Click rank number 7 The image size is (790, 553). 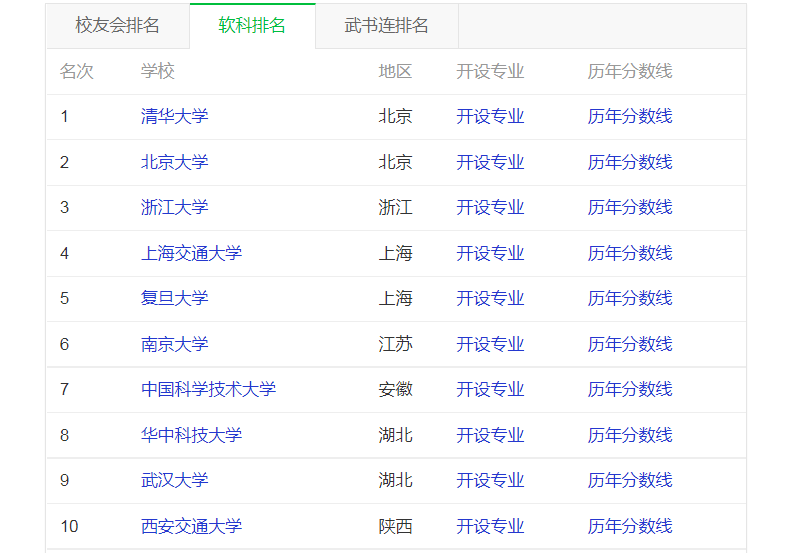click(64, 390)
